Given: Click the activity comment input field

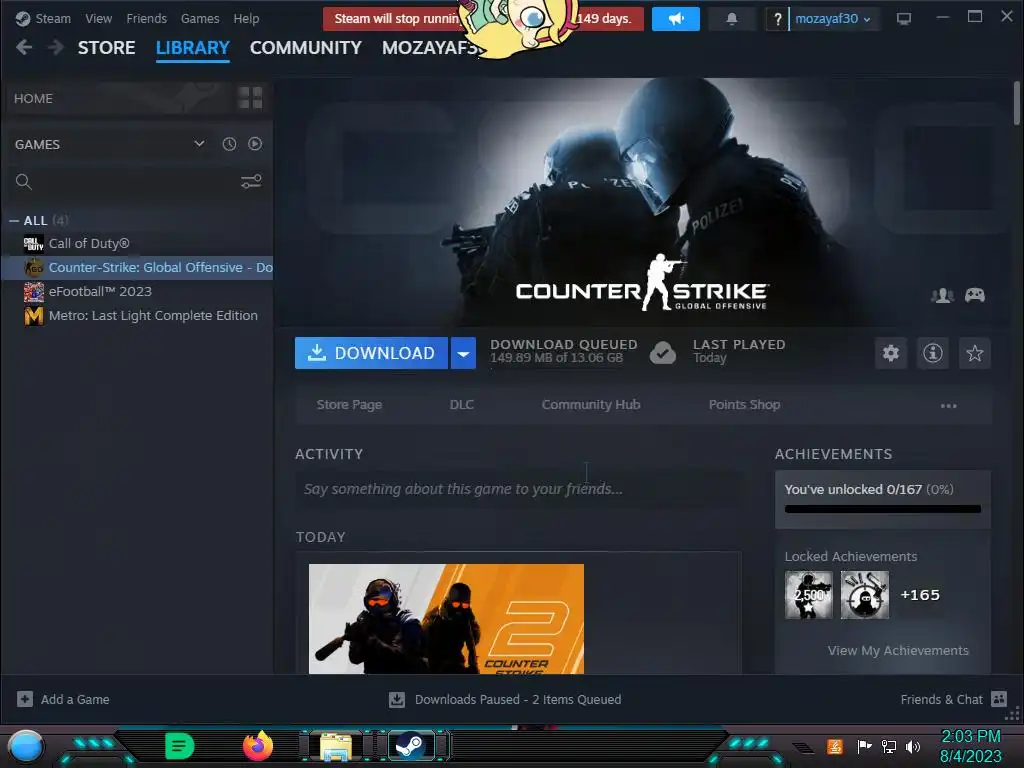Looking at the screenshot, I should (x=519, y=488).
